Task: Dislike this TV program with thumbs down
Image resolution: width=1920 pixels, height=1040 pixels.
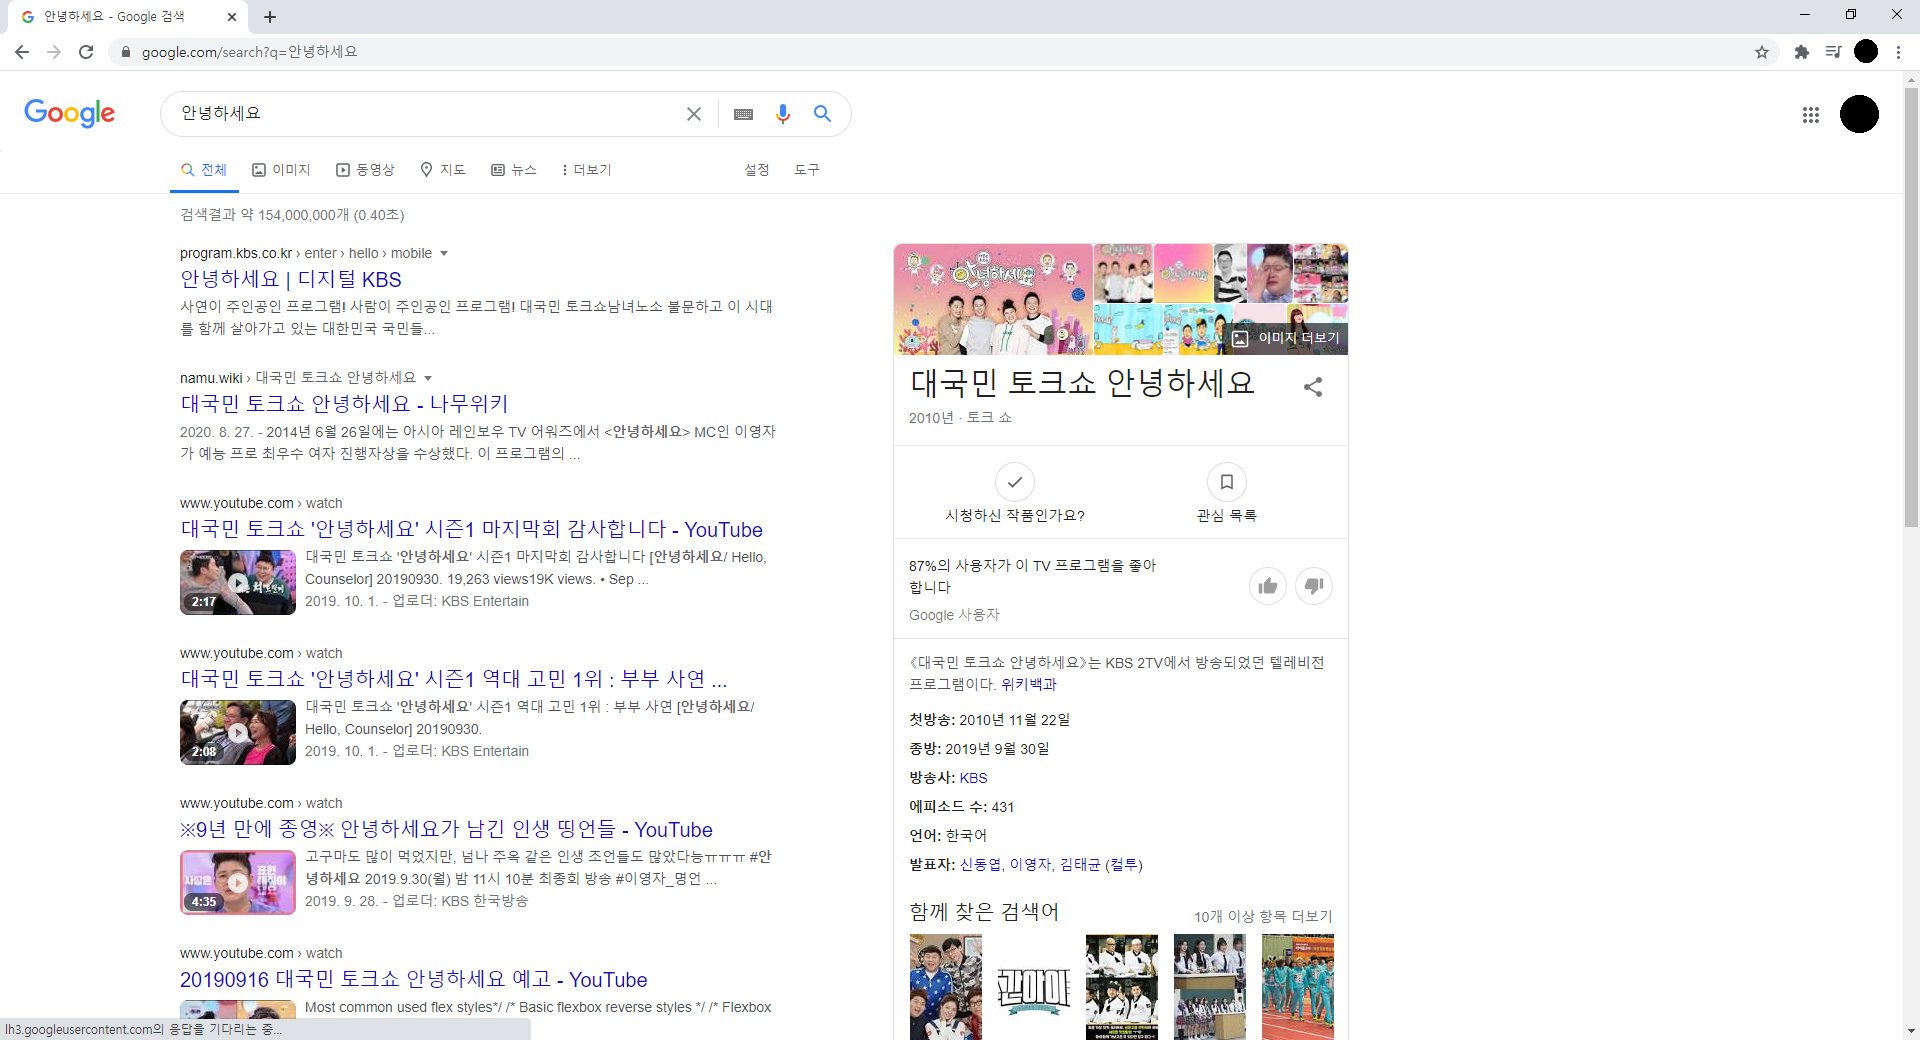Action: (x=1314, y=586)
